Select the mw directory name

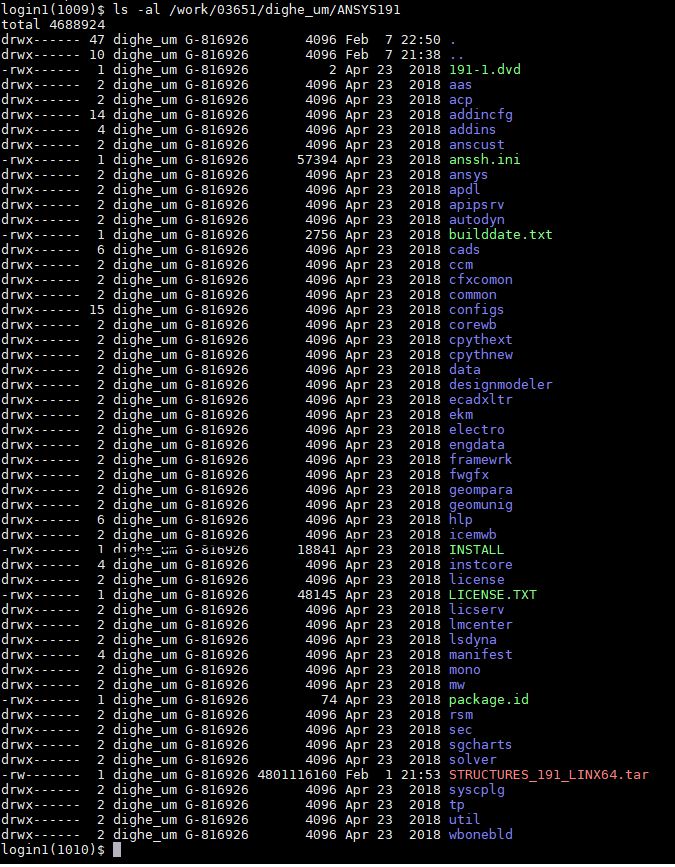(x=457, y=685)
